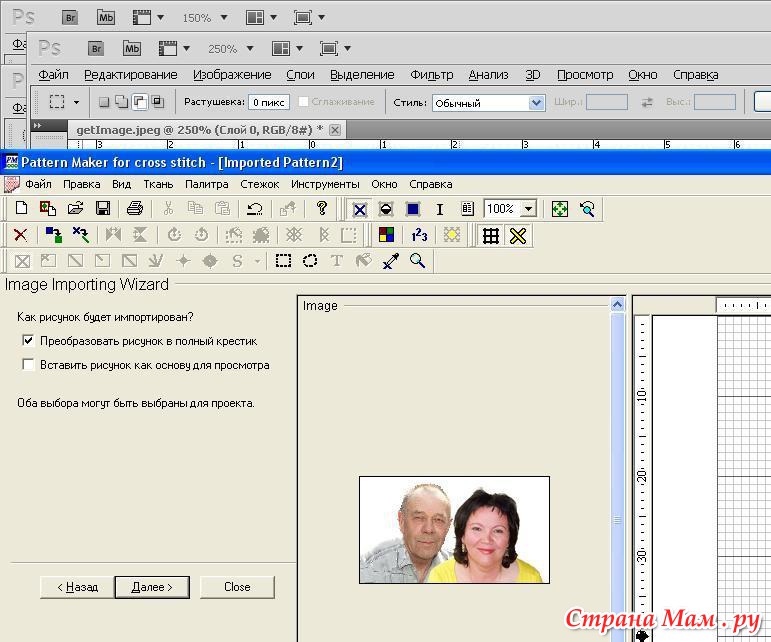Select the cross stitch view mode icon
771x642 pixels.
359,210
